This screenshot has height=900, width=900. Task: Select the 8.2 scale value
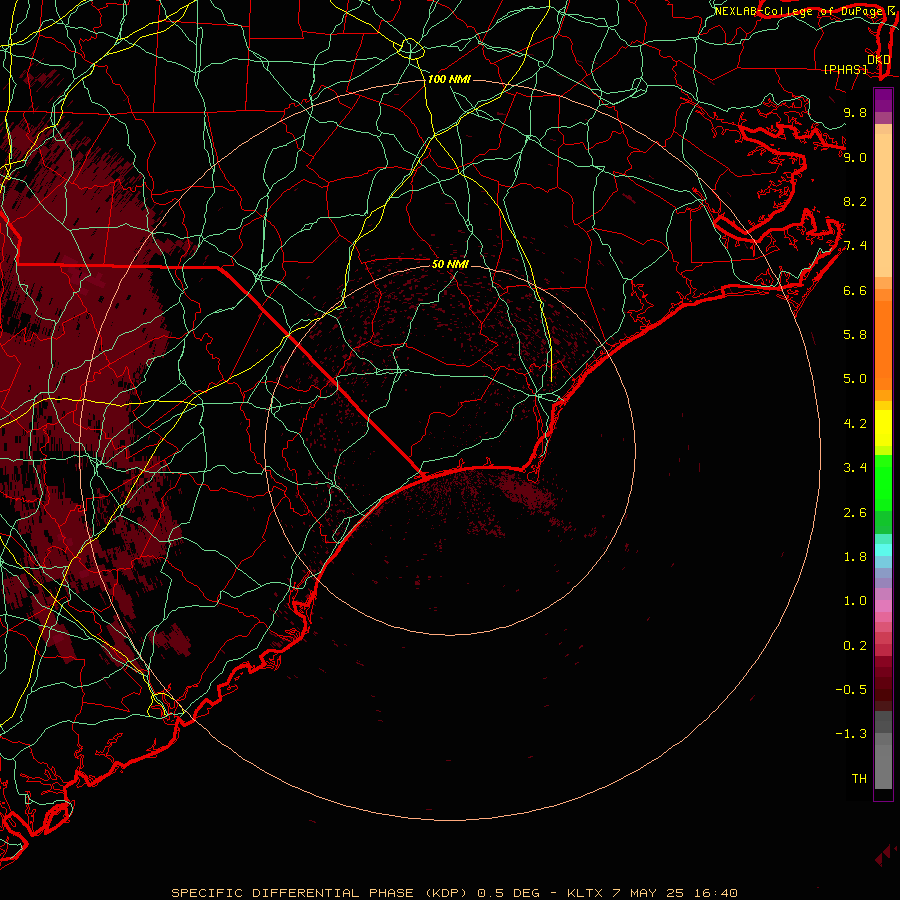(x=855, y=201)
